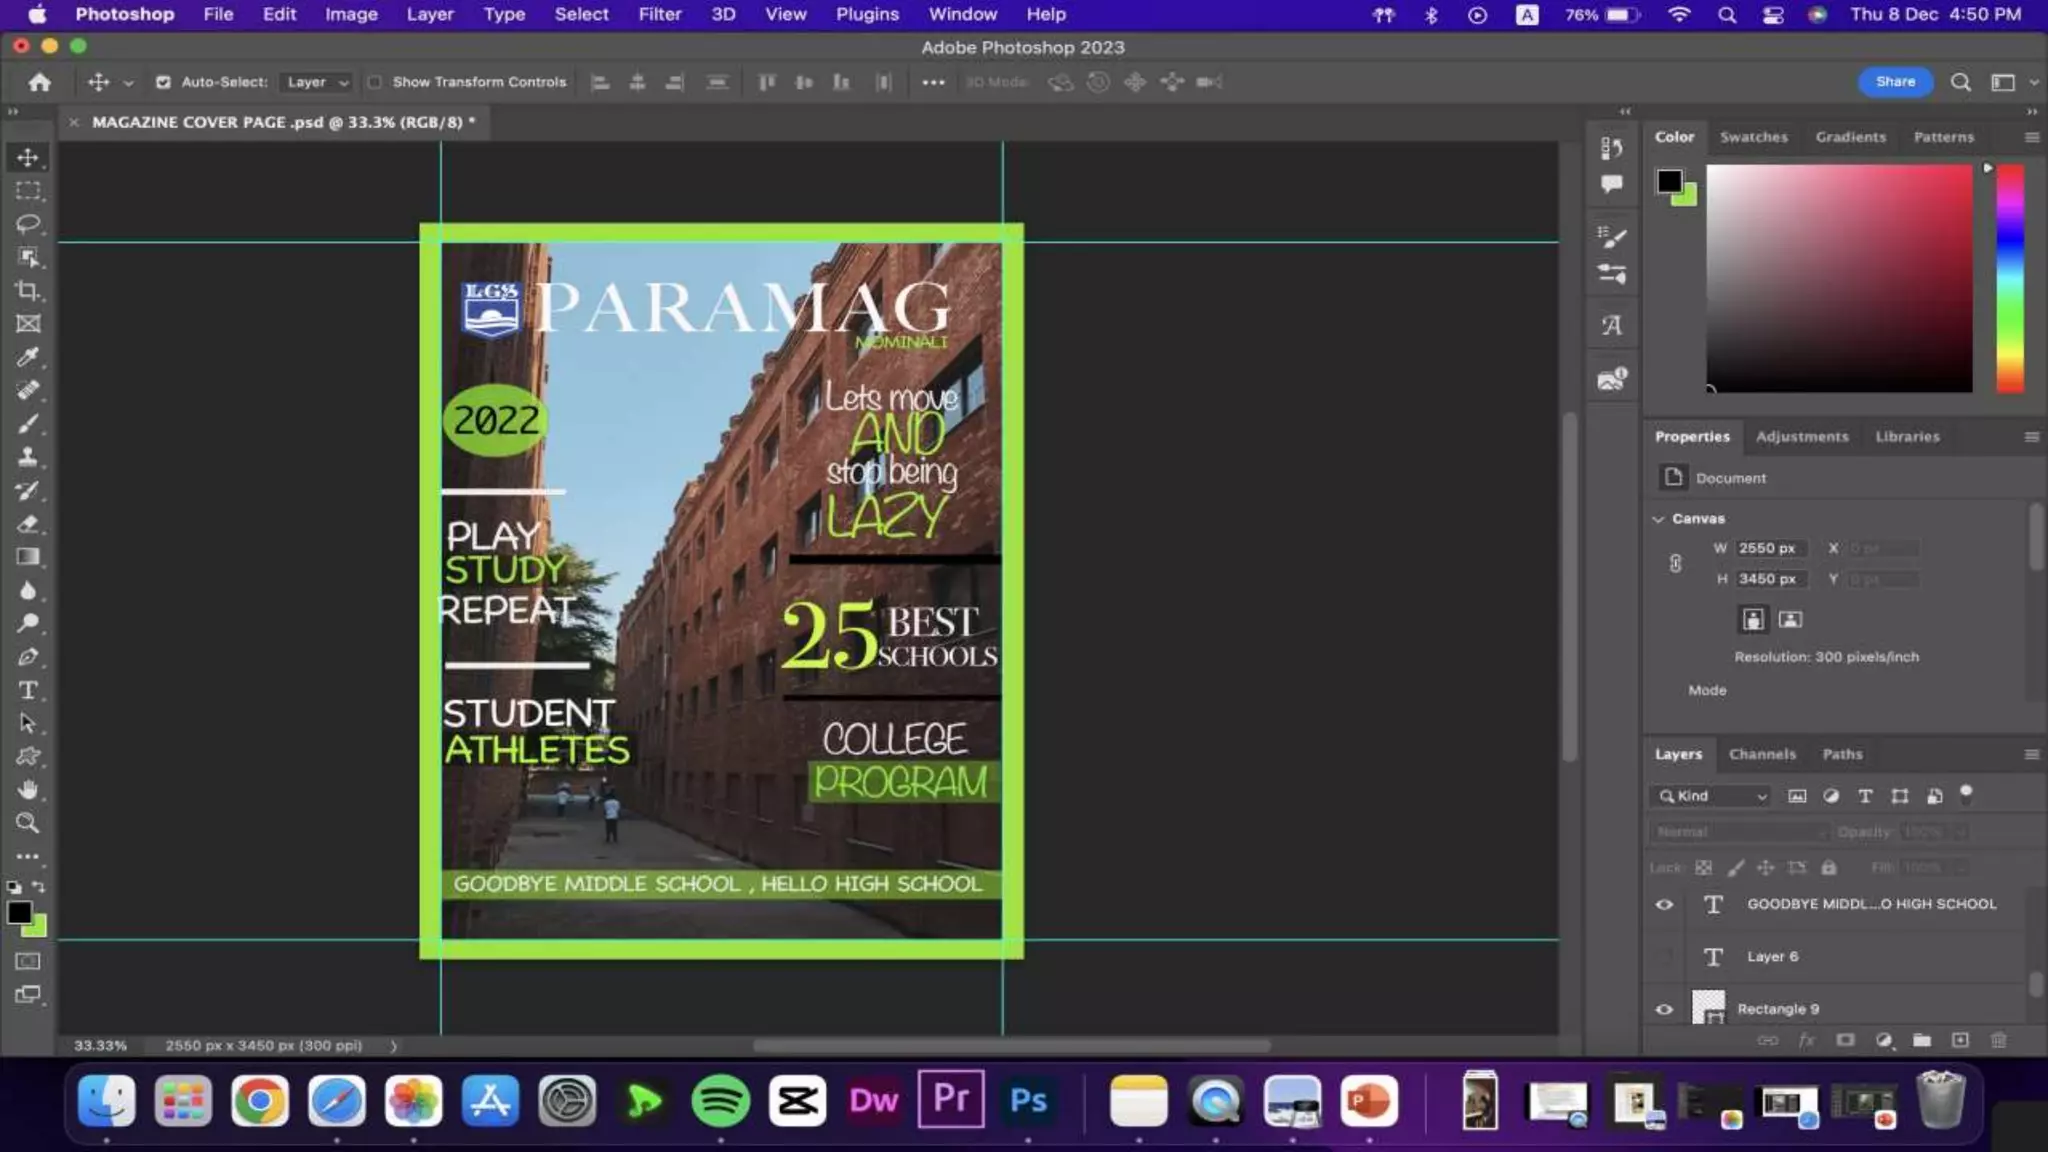Activate the Hand tool

pyautogui.click(x=28, y=790)
